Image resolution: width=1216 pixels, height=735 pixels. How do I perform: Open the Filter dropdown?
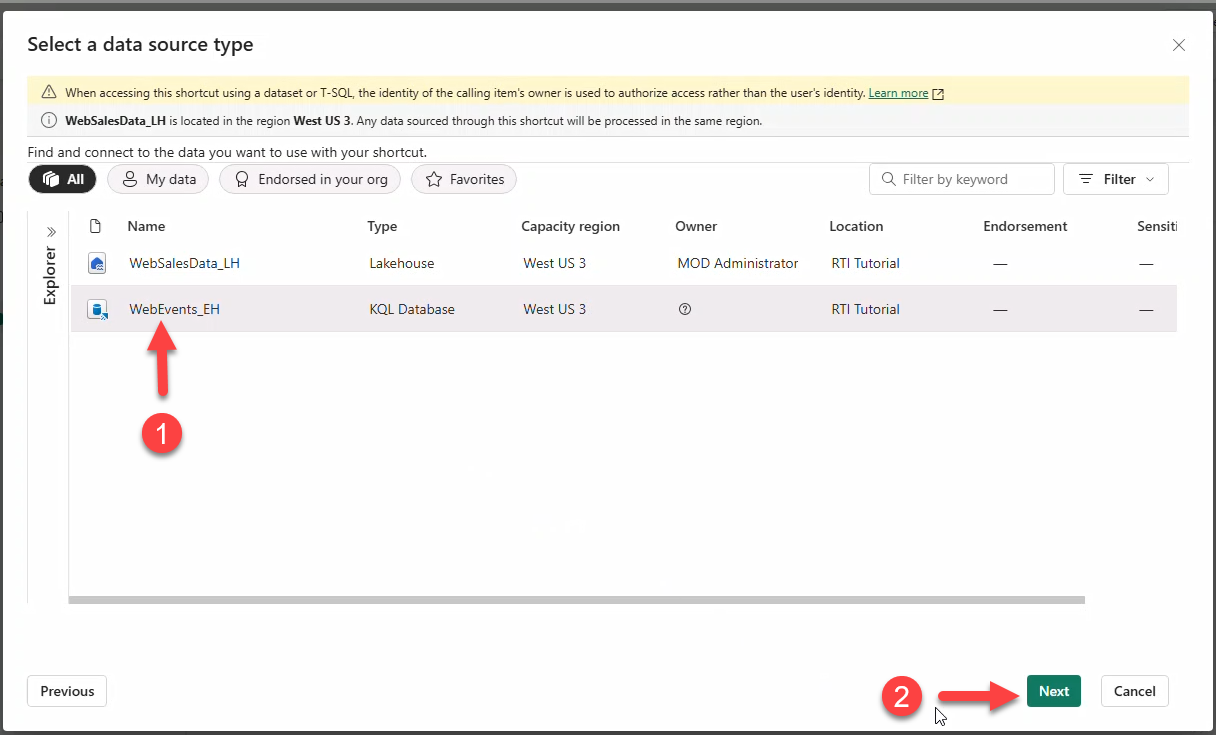1115,179
